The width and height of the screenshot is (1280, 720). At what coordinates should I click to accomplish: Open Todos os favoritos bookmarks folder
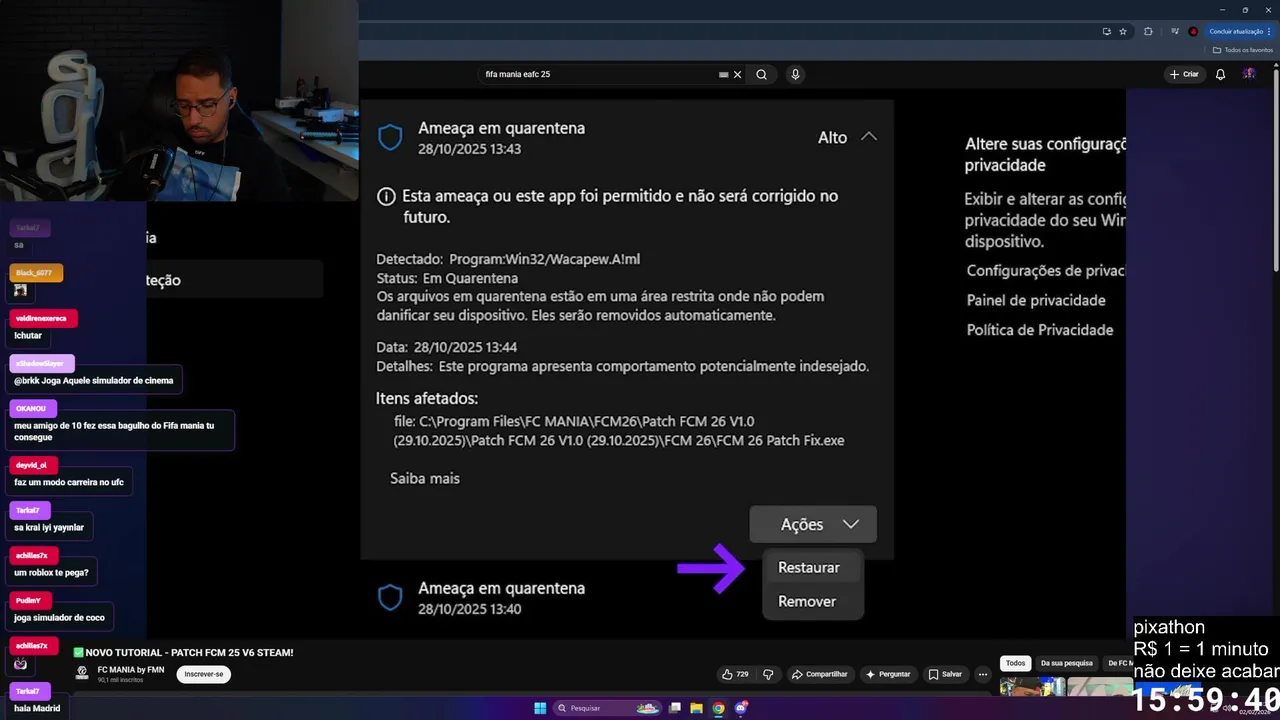click(1243, 50)
